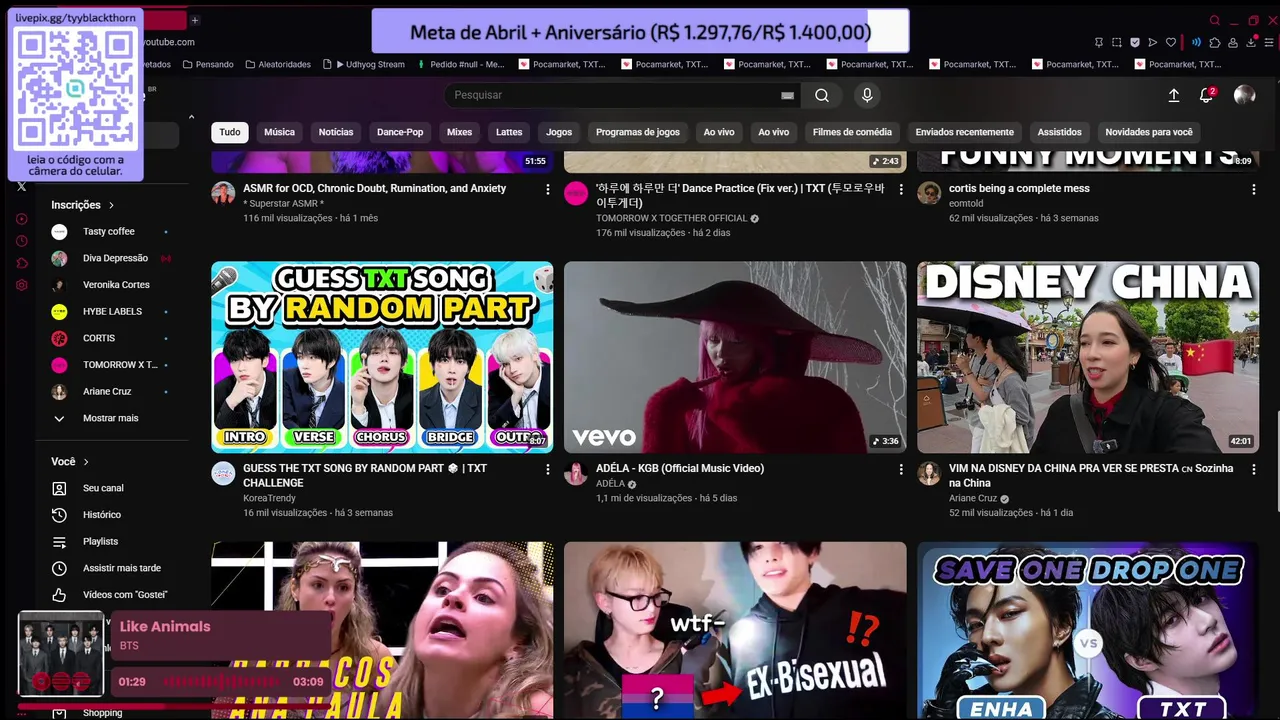The image size is (1280, 720).
Task: Click the YouTube search magnifier button
Action: coord(822,95)
